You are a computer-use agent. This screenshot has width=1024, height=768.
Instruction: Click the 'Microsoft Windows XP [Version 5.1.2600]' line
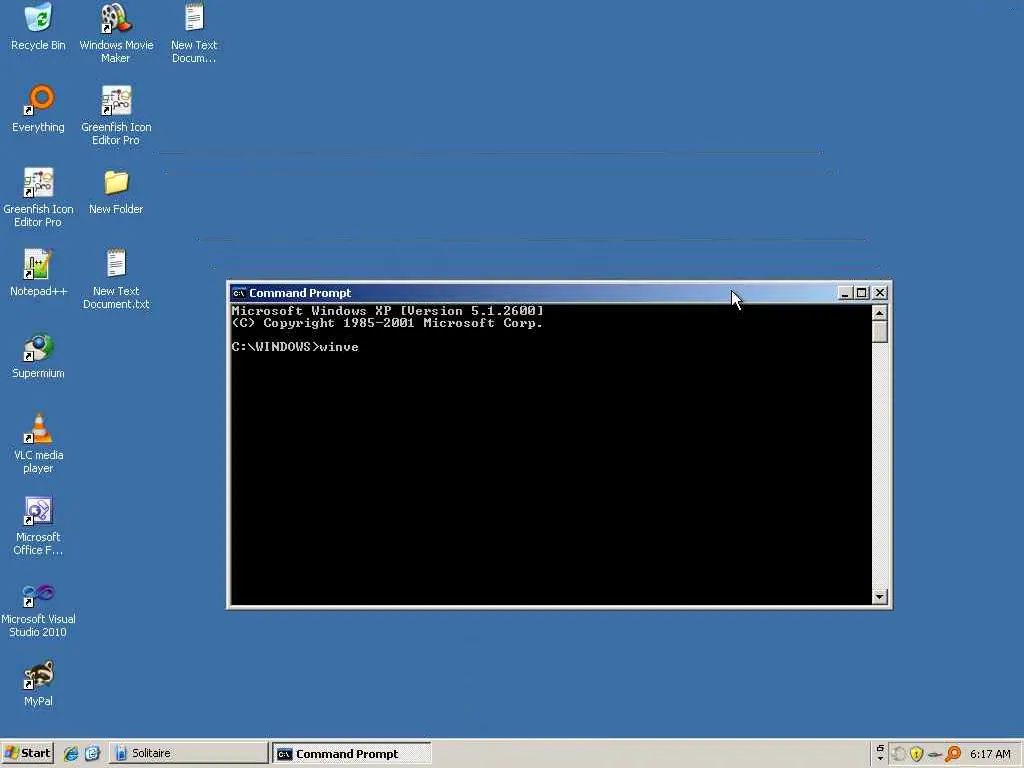(x=387, y=311)
